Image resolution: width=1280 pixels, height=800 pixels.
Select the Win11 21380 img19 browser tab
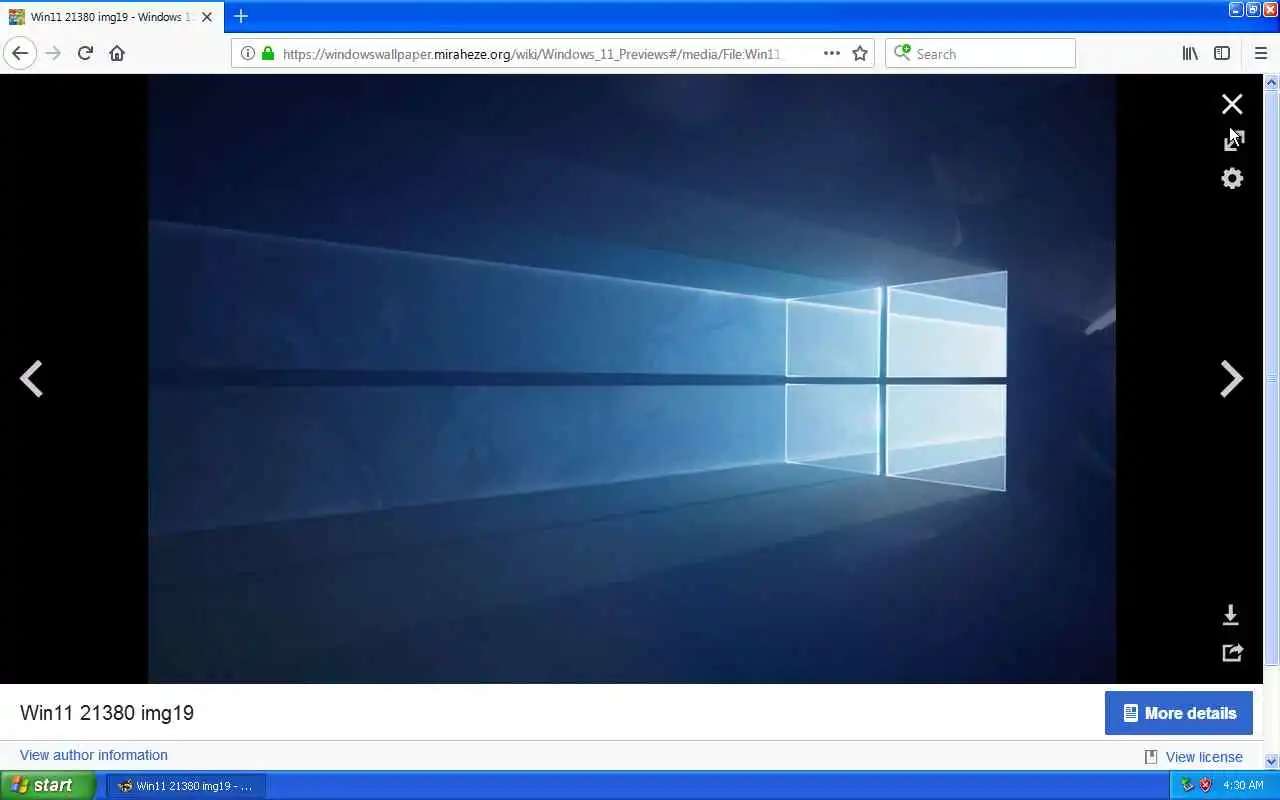click(x=110, y=17)
